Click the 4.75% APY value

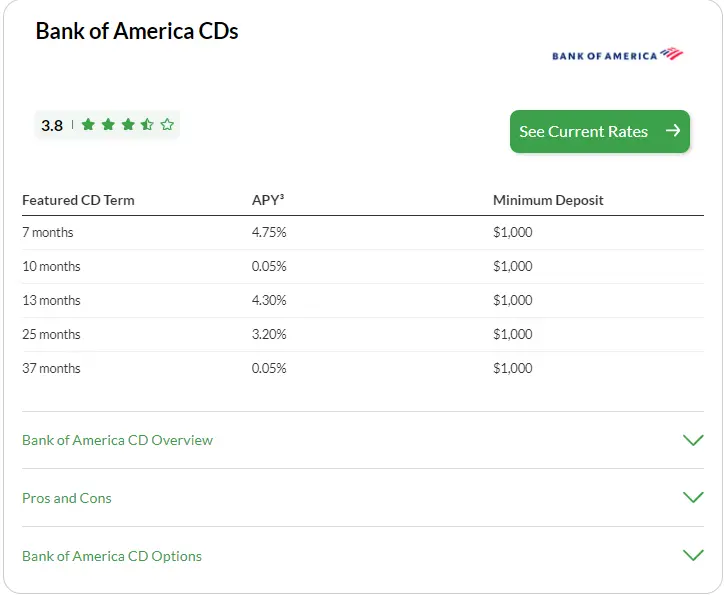(x=269, y=232)
